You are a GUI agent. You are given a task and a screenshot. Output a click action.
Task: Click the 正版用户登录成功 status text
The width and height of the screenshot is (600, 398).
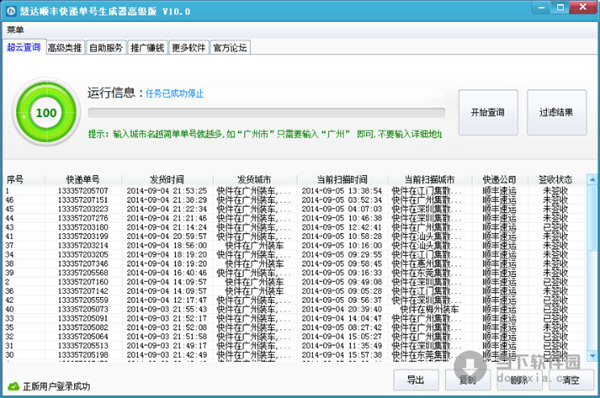[x=57, y=387]
